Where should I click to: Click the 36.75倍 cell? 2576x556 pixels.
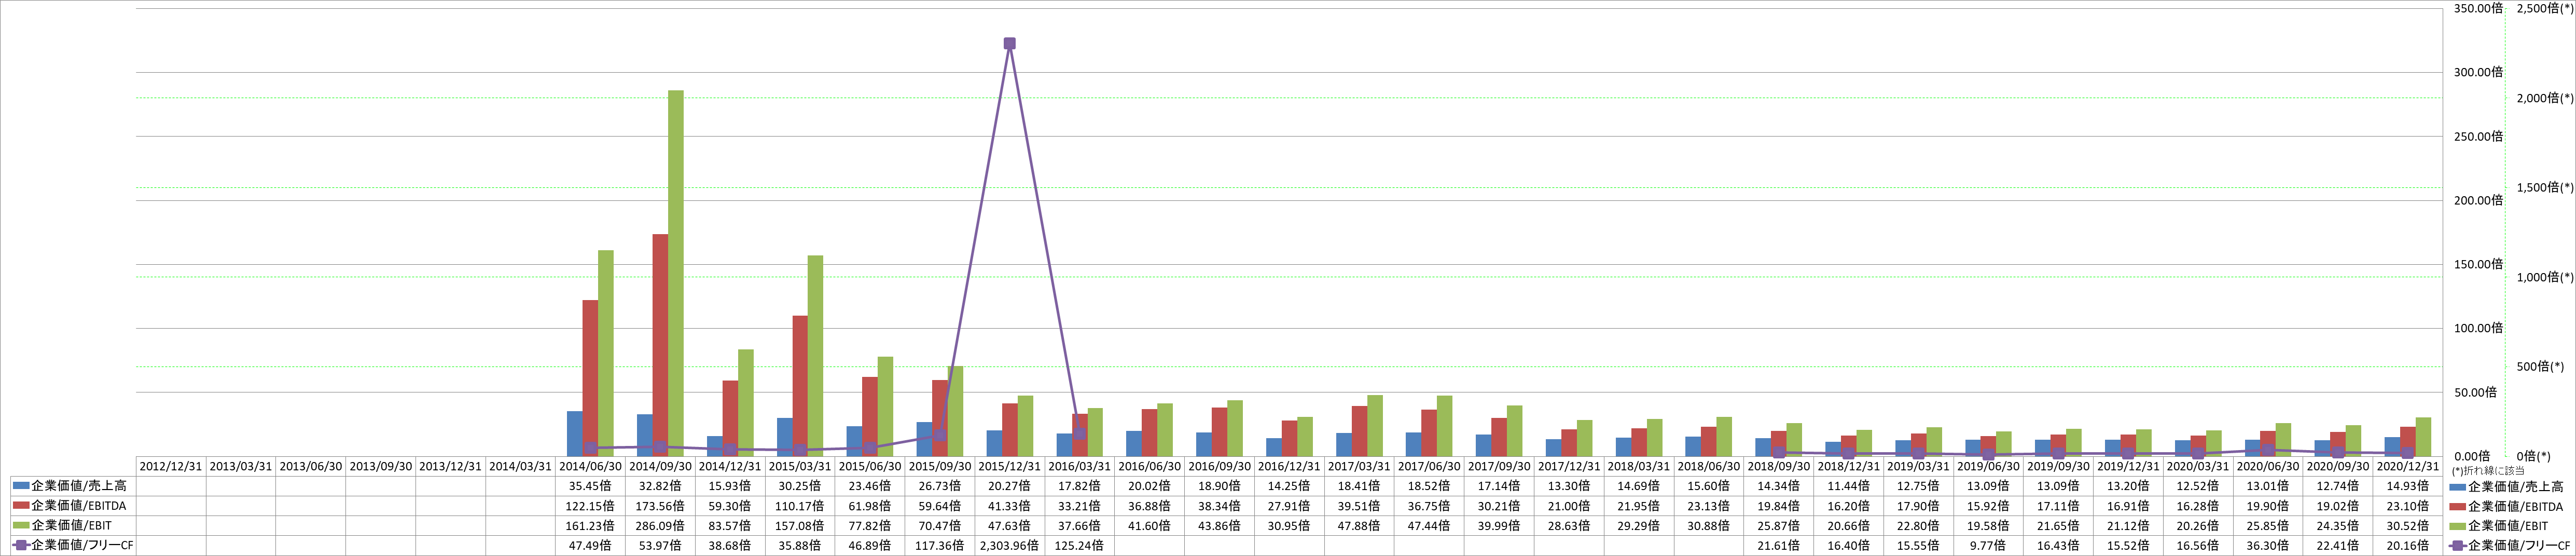point(1428,506)
